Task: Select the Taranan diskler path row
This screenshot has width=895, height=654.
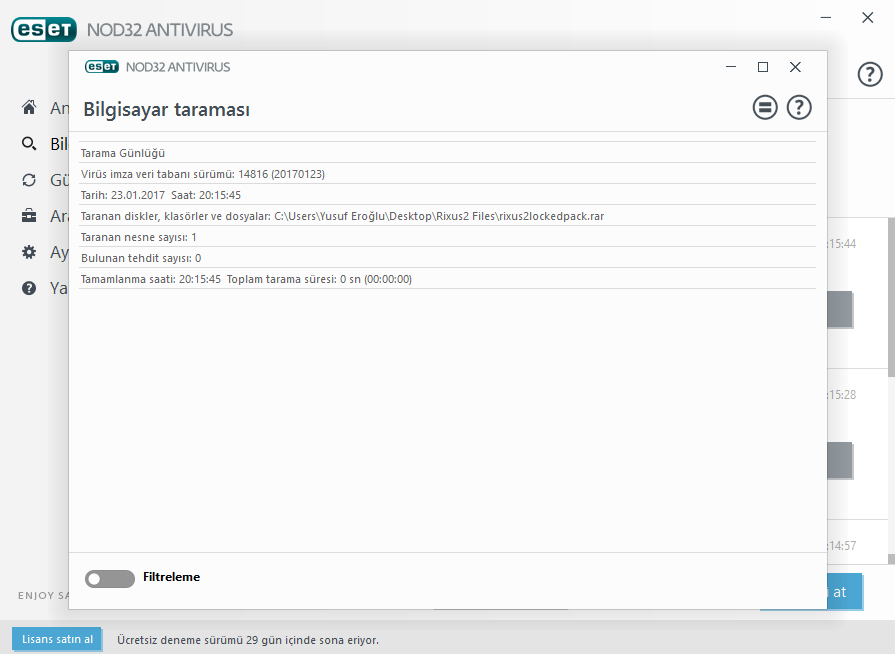Action: tap(448, 216)
